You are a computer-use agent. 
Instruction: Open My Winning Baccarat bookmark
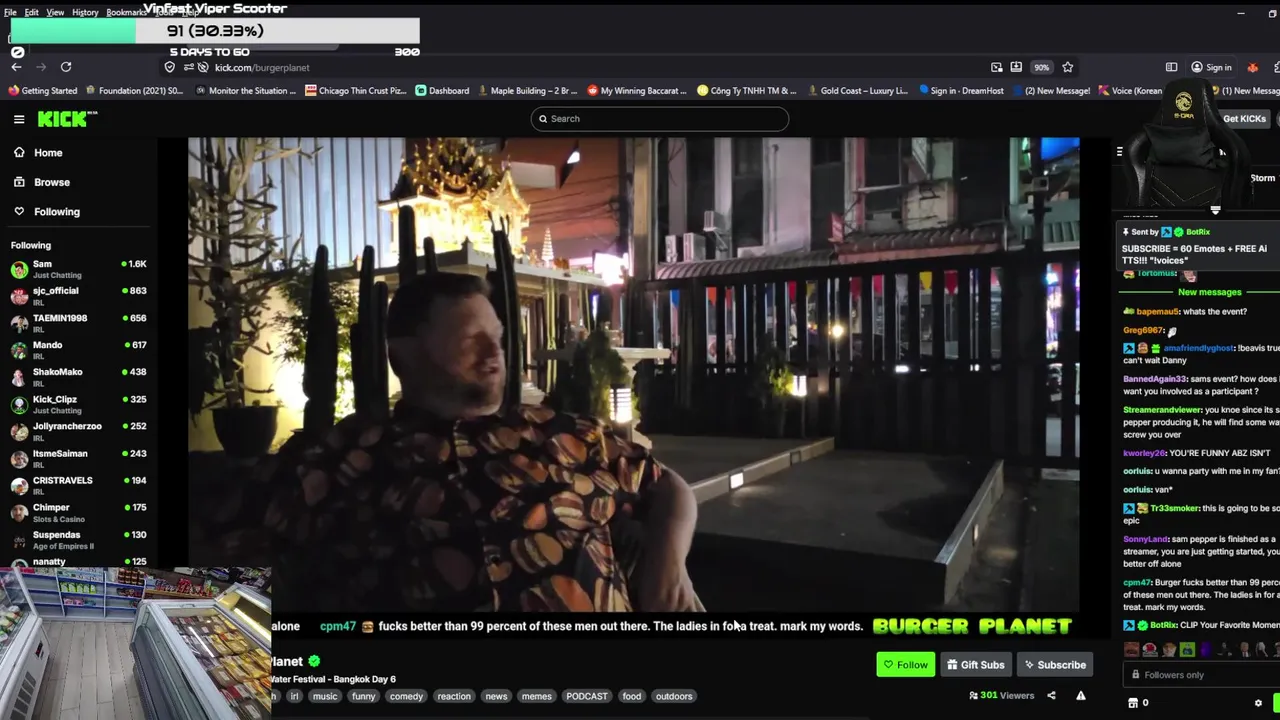tap(637, 91)
